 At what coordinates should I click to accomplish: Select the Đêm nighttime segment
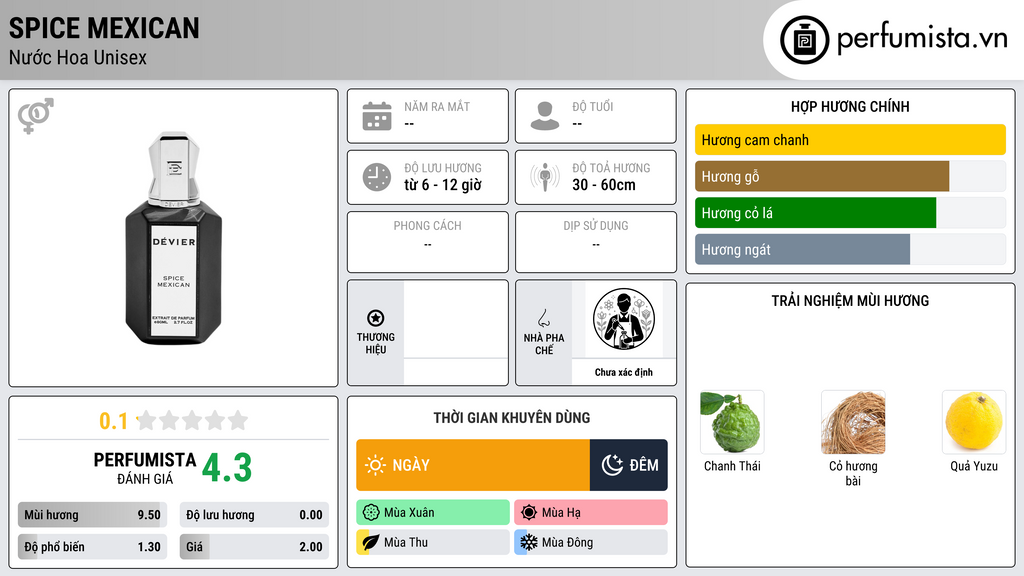point(629,465)
